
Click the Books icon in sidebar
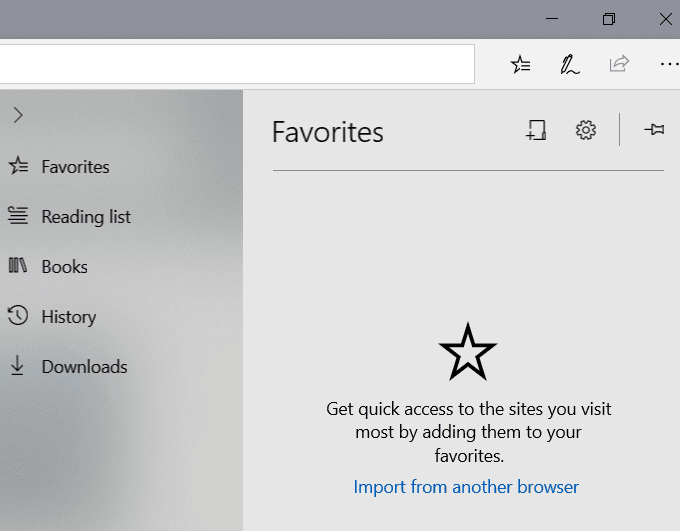coord(18,266)
